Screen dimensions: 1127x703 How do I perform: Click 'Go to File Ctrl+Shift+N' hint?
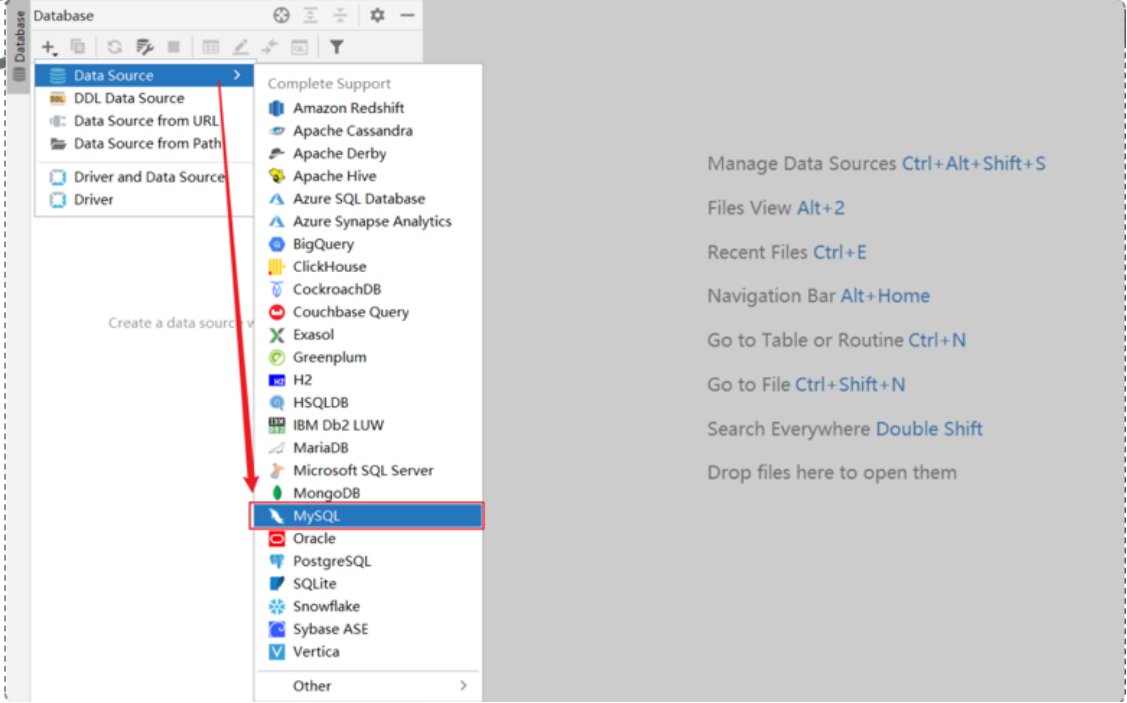coord(806,385)
